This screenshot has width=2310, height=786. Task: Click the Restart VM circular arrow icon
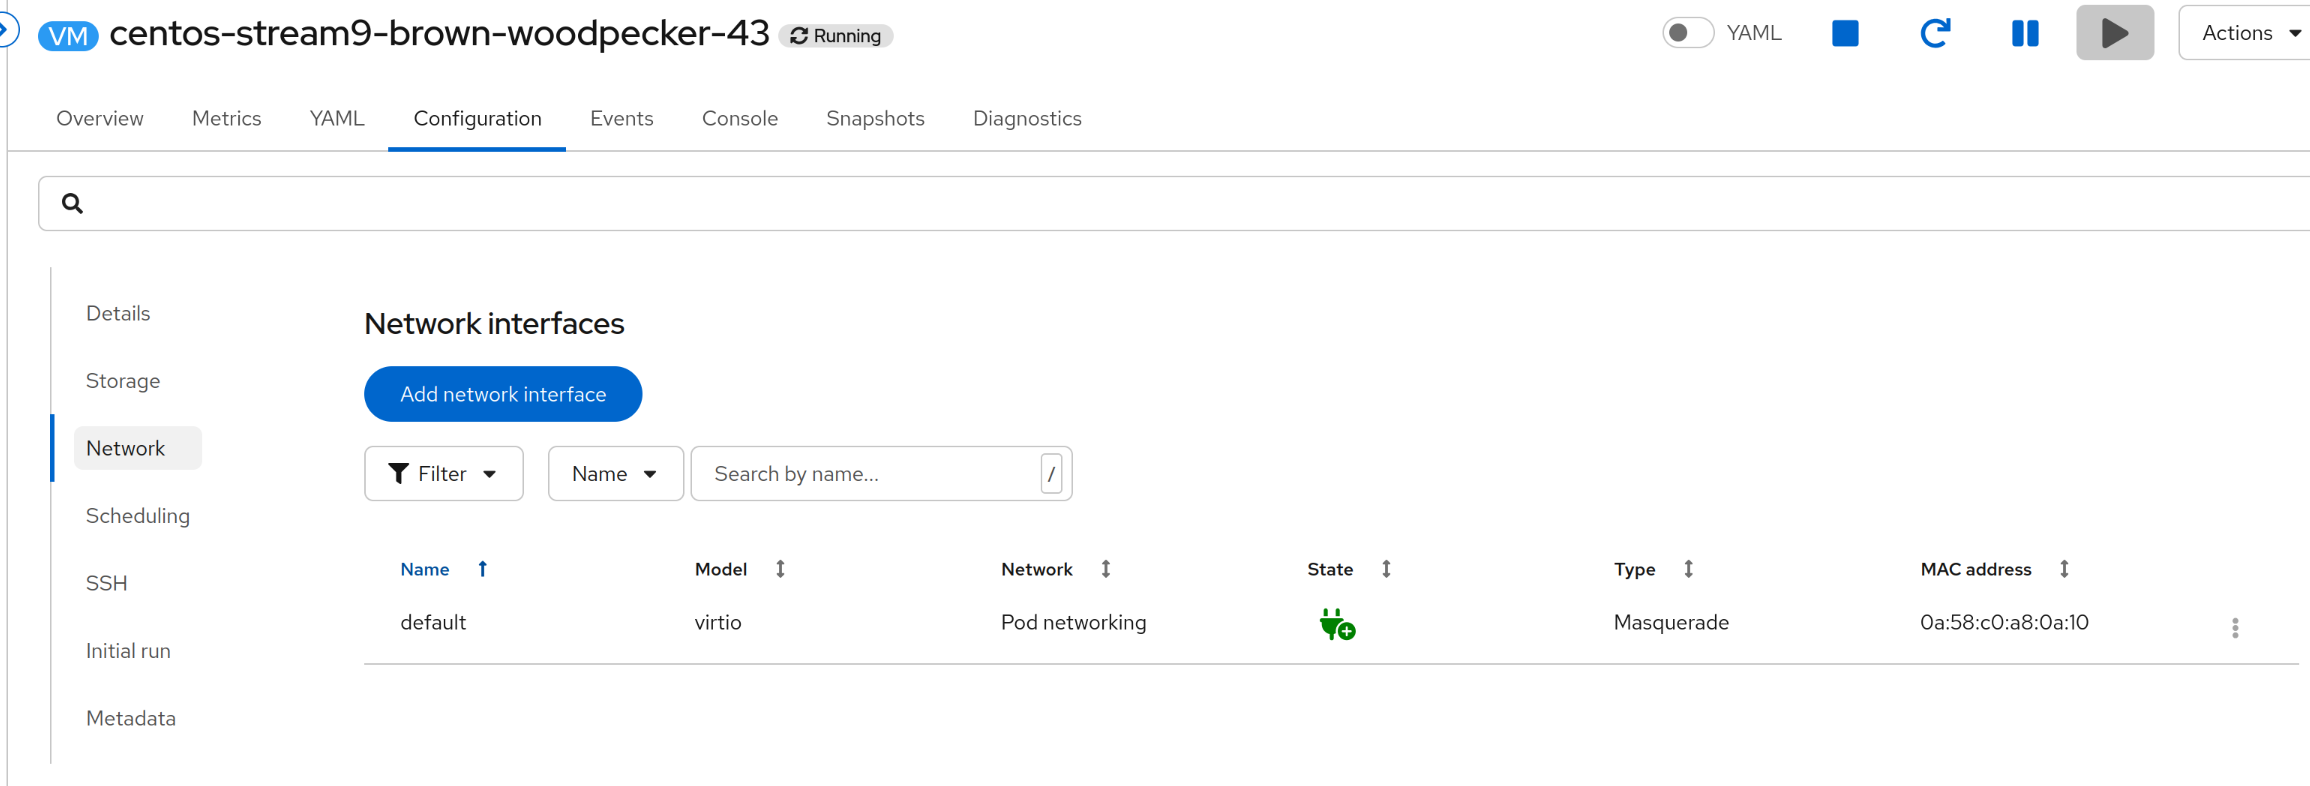[x=1935, y=33]
